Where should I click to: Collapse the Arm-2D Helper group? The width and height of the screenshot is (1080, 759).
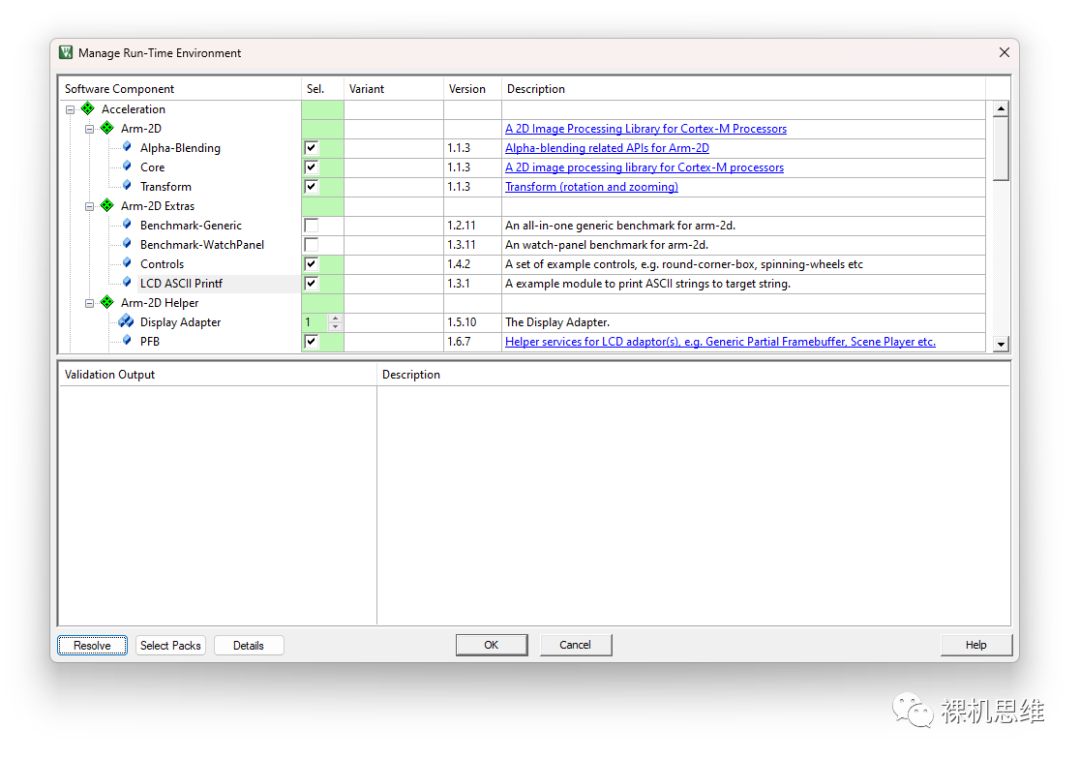90,303
